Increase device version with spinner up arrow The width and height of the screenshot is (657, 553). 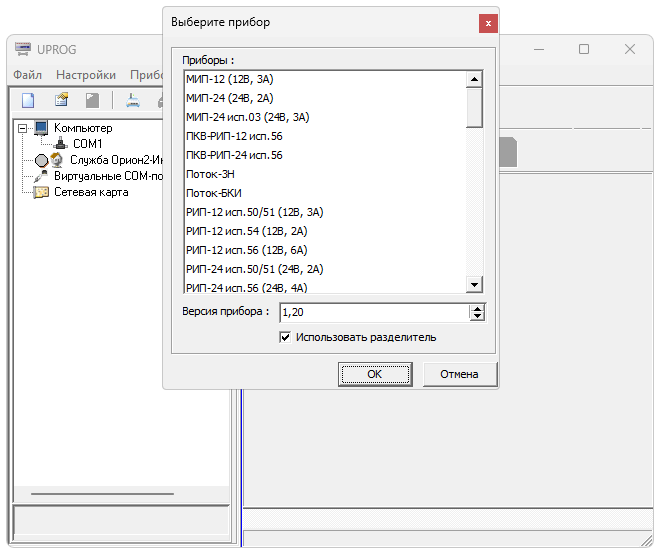tap(477, 309)
